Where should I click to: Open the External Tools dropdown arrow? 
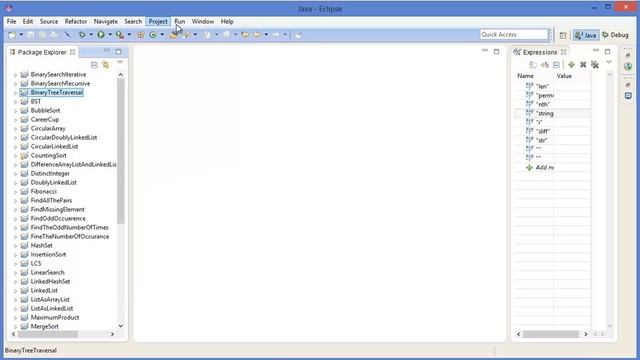[129, 35]
